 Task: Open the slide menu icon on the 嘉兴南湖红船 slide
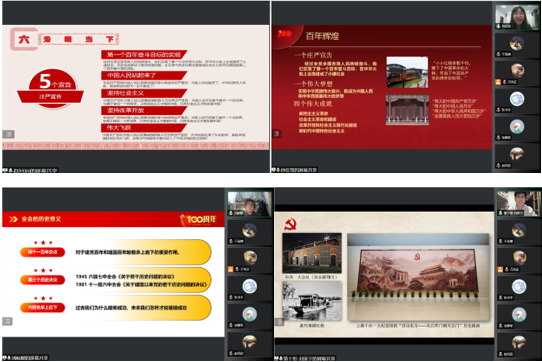279,322
